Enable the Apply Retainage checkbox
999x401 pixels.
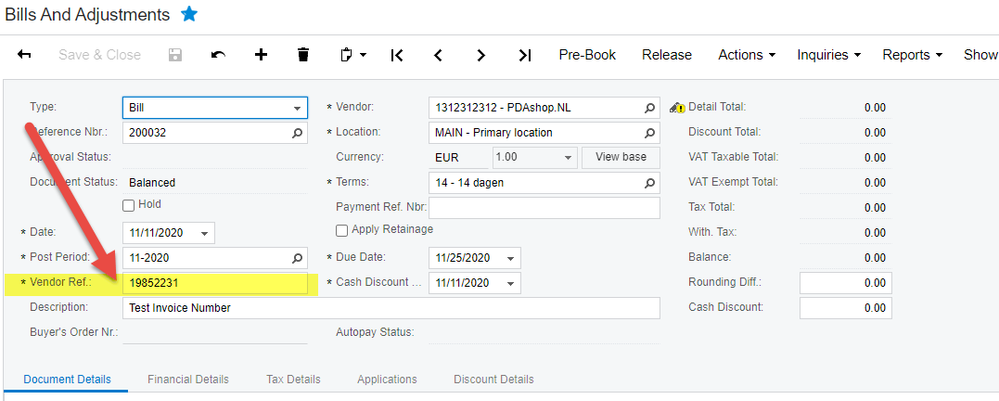tap(342, 230)
